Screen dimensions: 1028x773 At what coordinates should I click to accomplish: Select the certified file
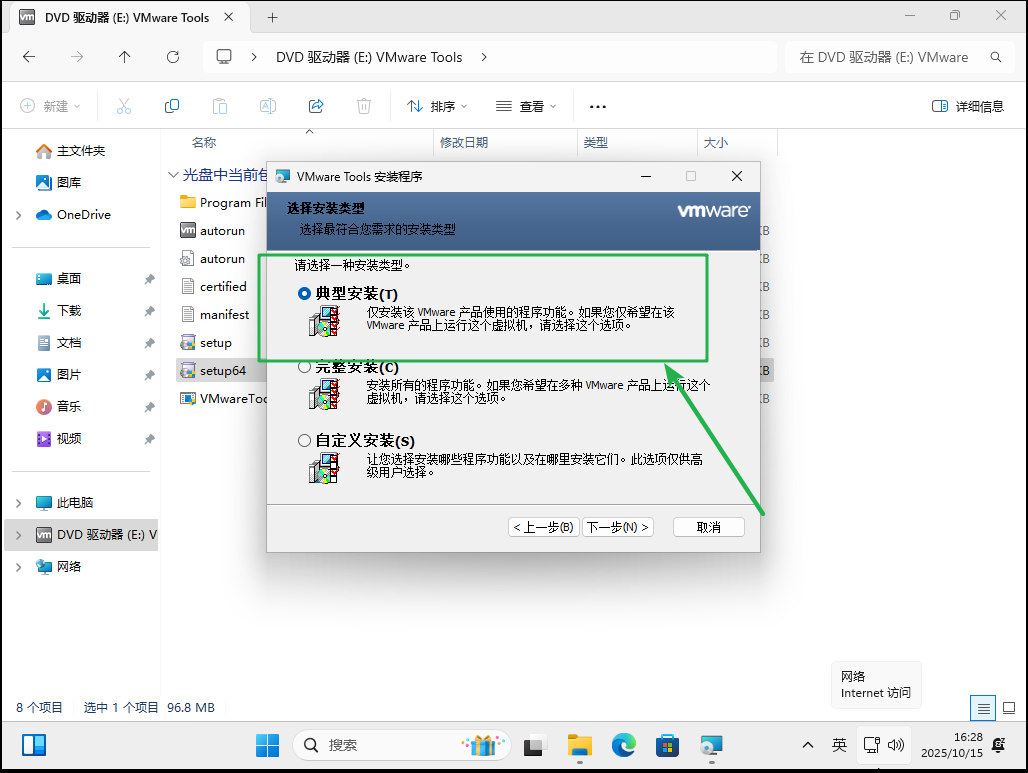214,287
